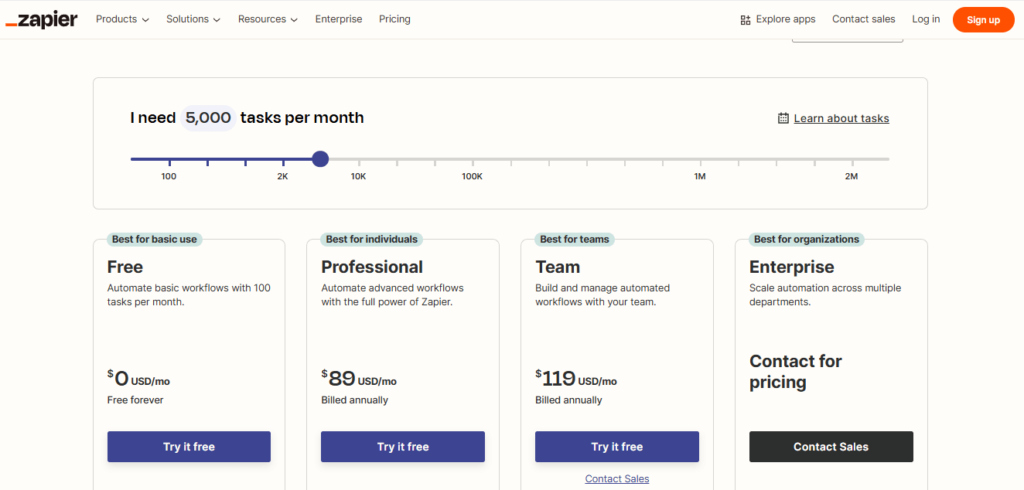Image resolution: width=1024 pixels, height=490 pixels.
Task: Set slider to the 1M tick
Action: (700, 161)
